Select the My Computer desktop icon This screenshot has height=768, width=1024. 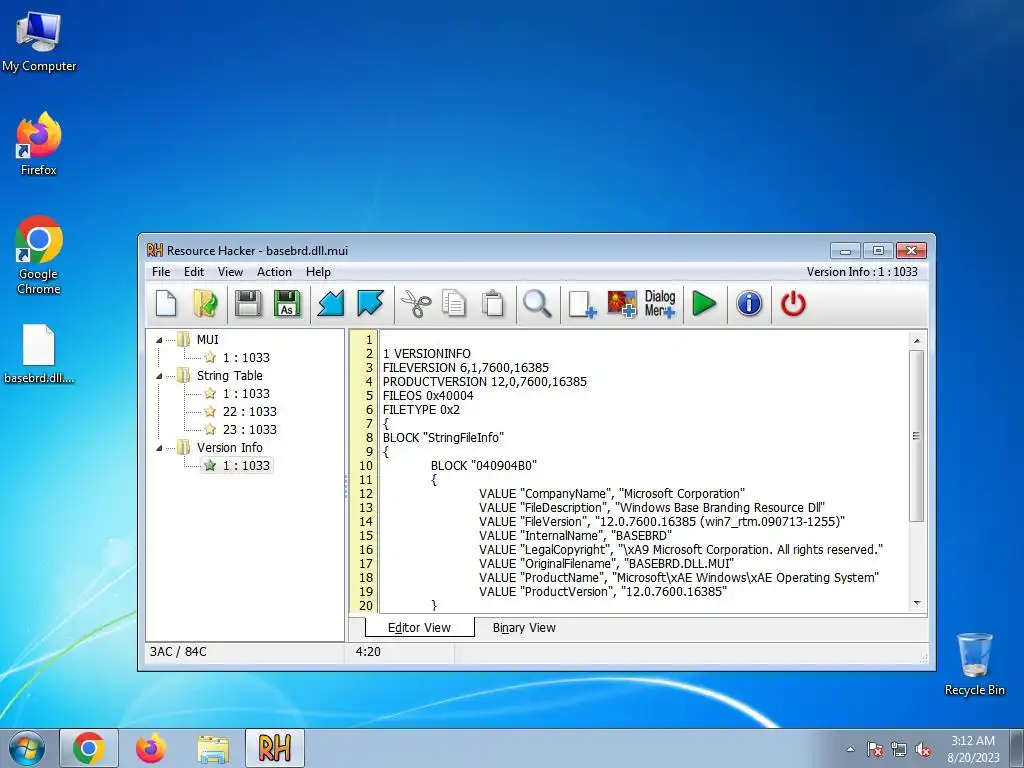click(39, 40)
